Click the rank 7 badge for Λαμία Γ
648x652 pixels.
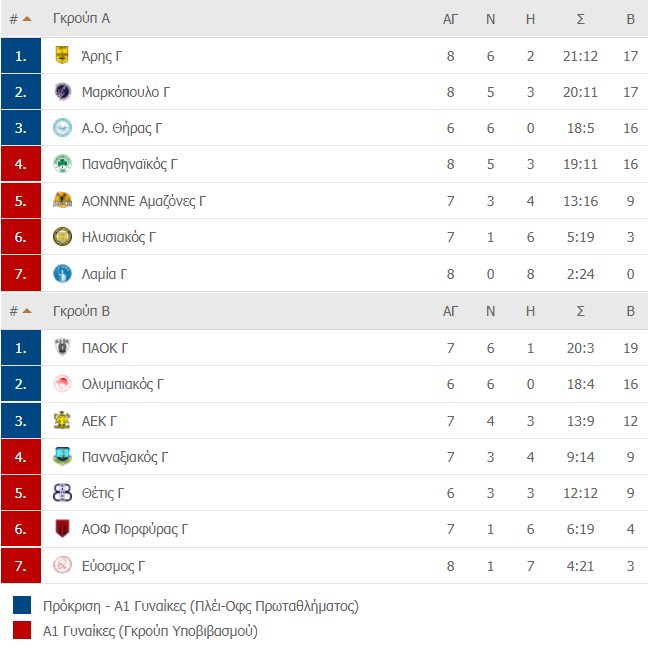21,273
